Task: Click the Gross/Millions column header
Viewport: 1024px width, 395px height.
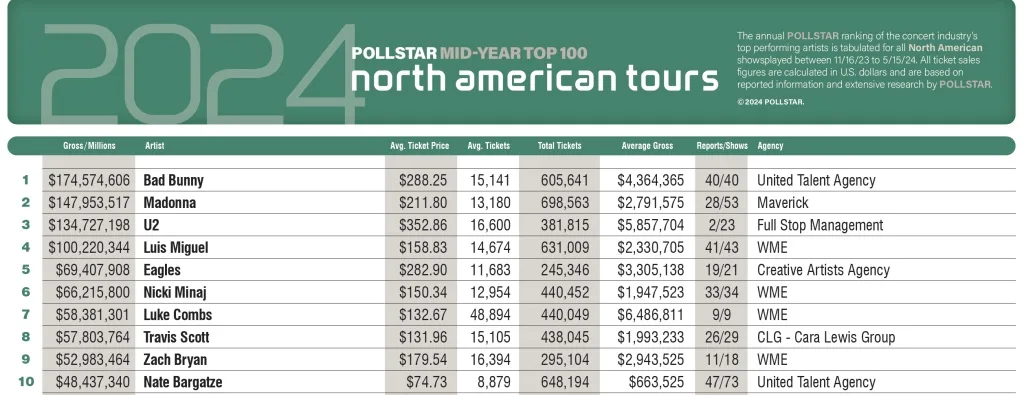Action: click(x=89, y=146)
